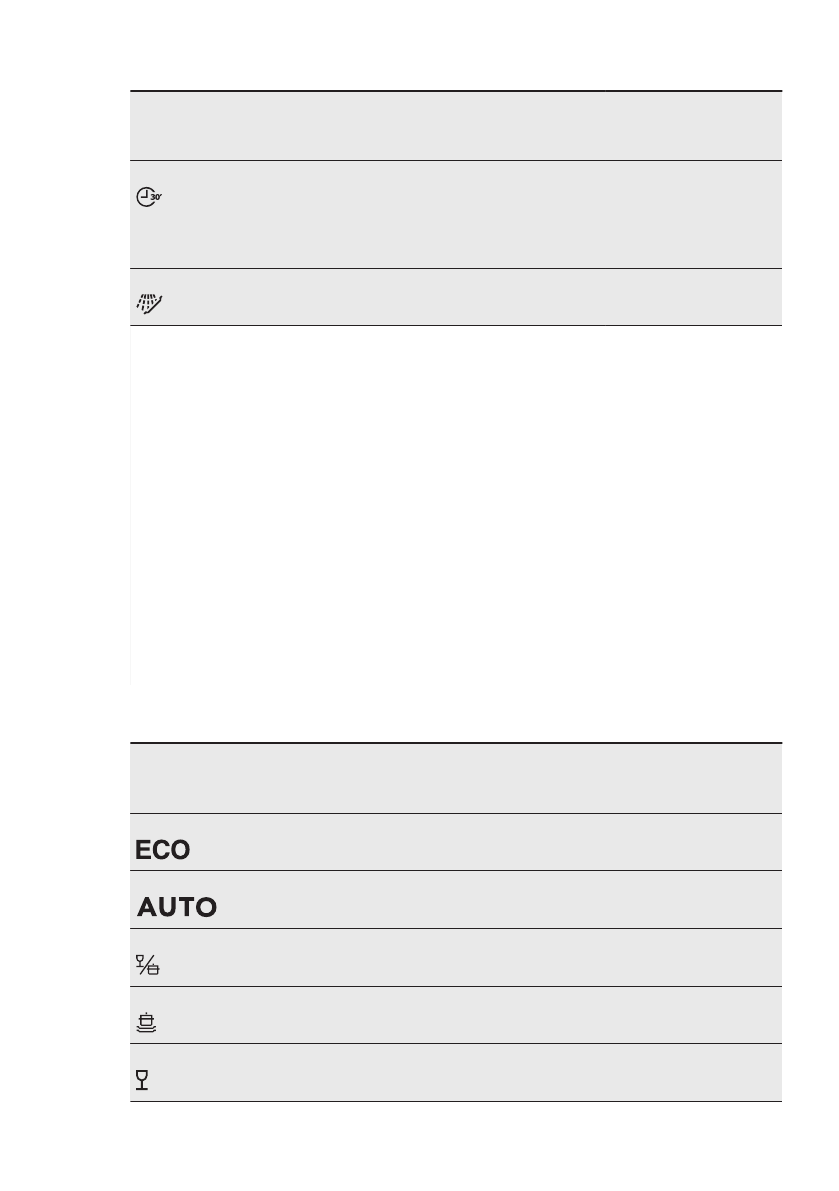The width and height of the screenshot is (839, 1191).
Task: Select the pot on plates icon
Action: [x=148, y=1024]
